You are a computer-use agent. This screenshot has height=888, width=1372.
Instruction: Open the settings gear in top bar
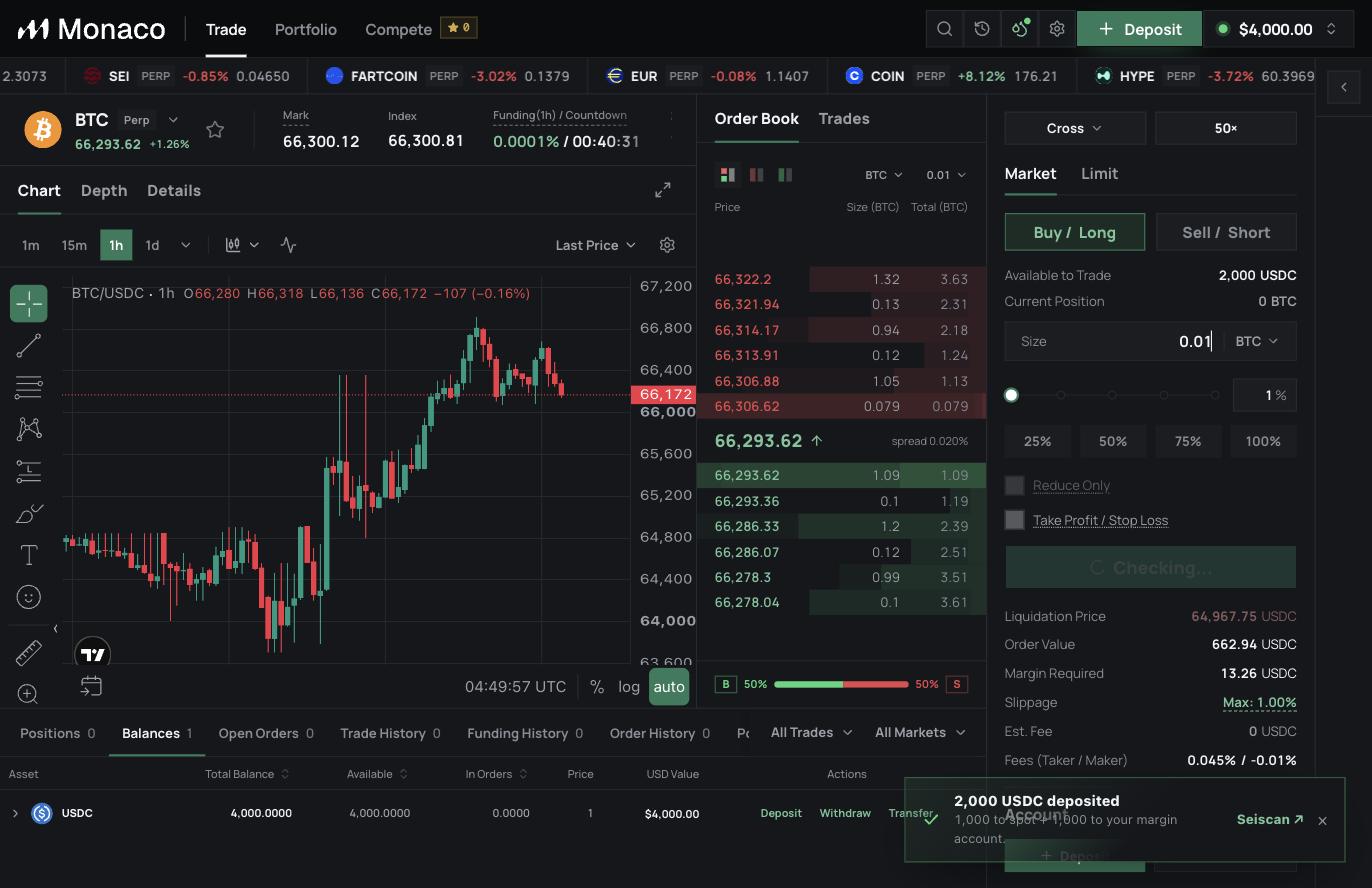pos(1057,29)
